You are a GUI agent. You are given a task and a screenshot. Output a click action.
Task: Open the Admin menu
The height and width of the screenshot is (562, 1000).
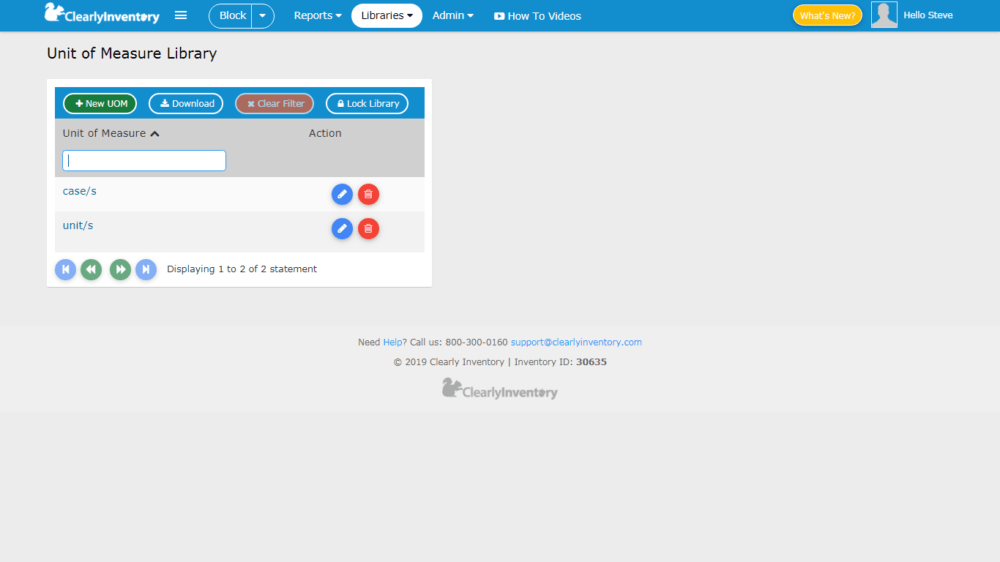[x=453, y=15]
